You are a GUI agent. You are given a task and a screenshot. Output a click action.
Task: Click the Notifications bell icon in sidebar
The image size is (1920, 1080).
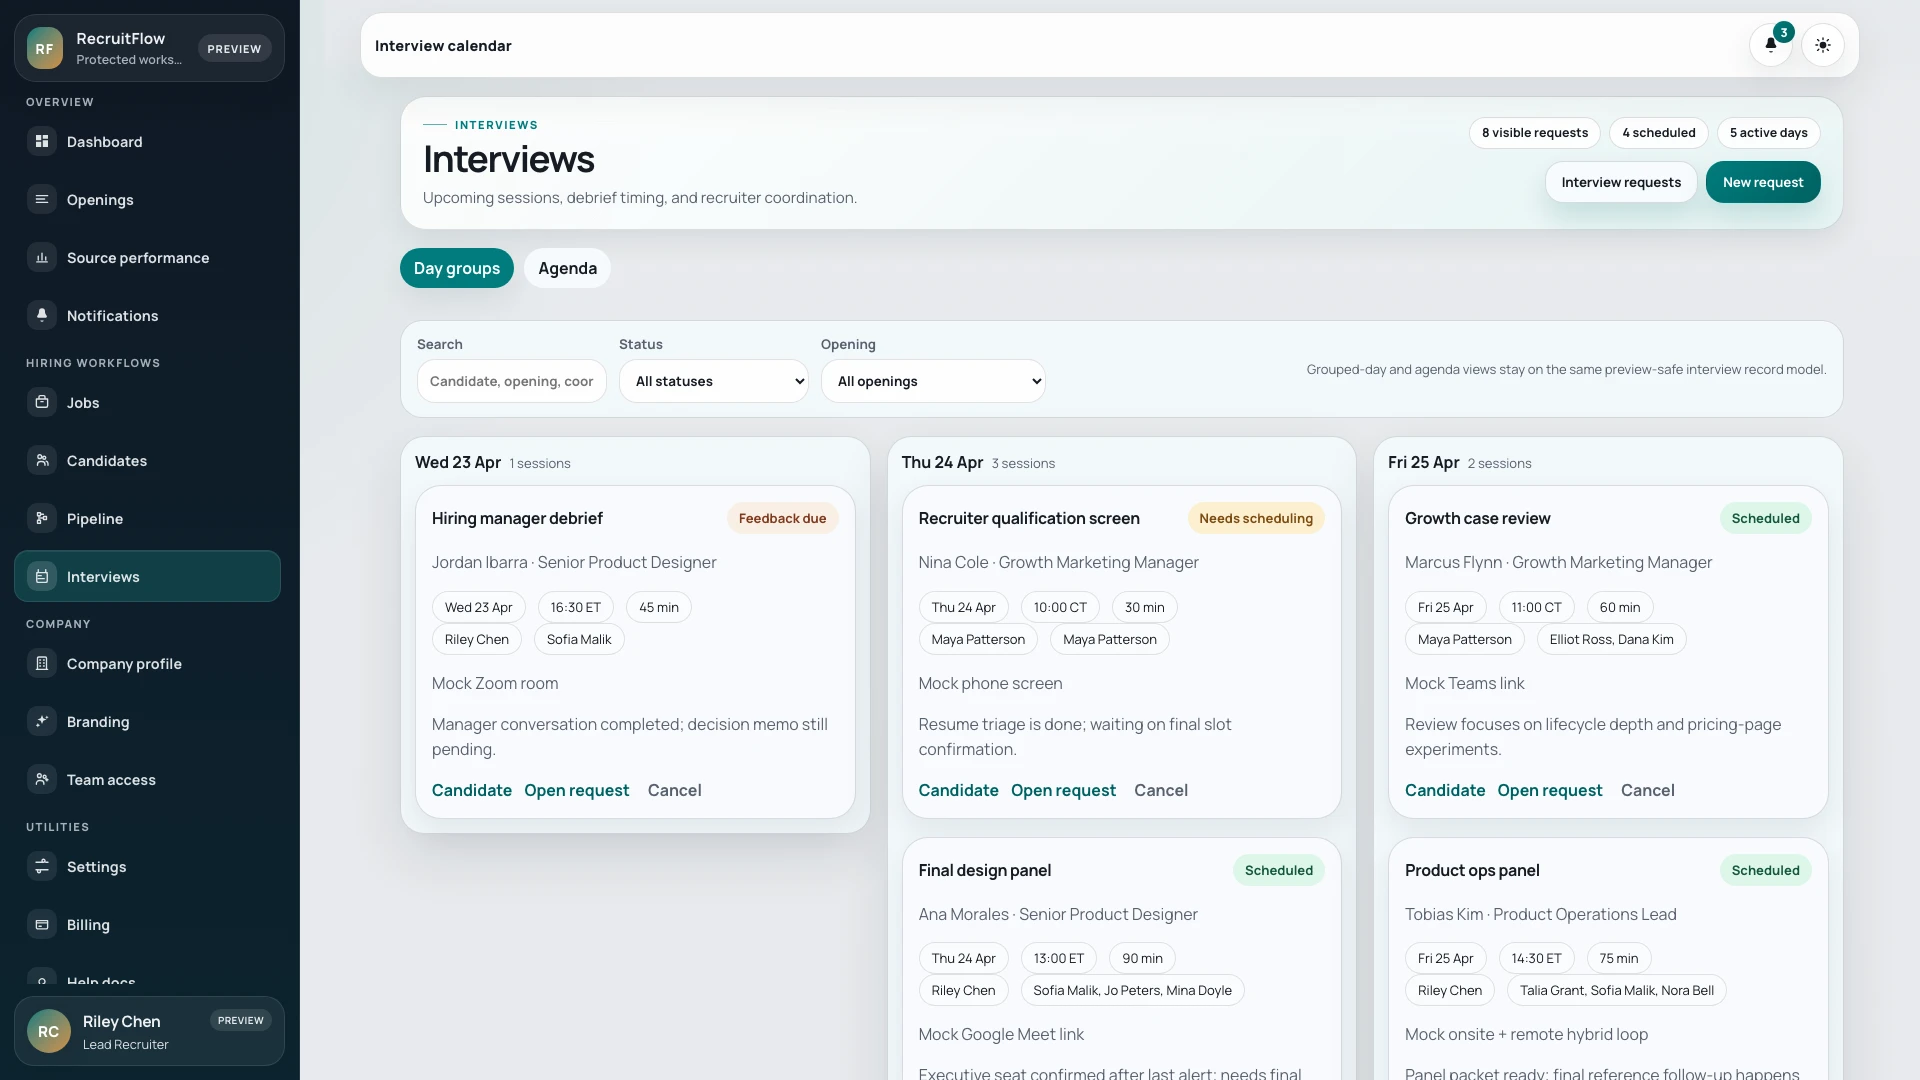point(42,316)
